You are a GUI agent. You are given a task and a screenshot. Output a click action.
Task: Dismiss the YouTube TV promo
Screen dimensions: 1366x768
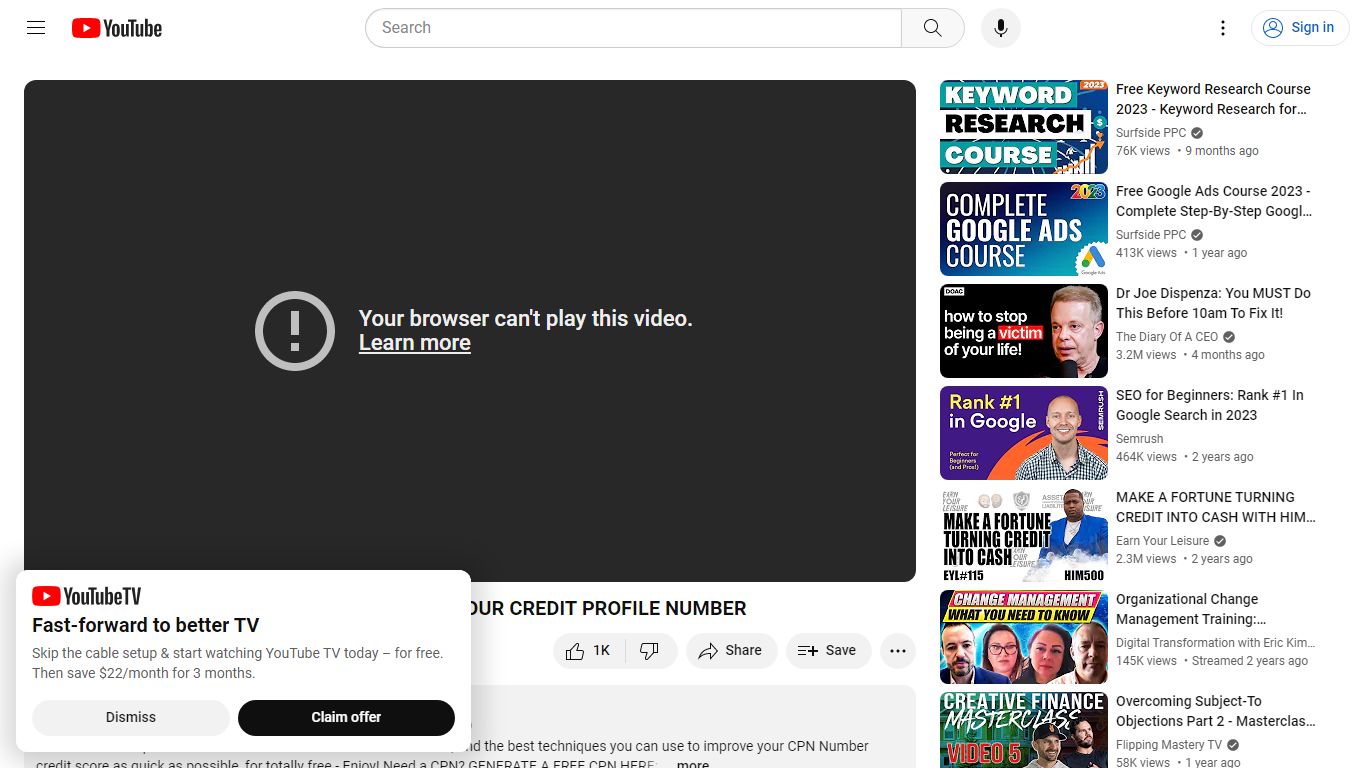(x=131, y=717)
